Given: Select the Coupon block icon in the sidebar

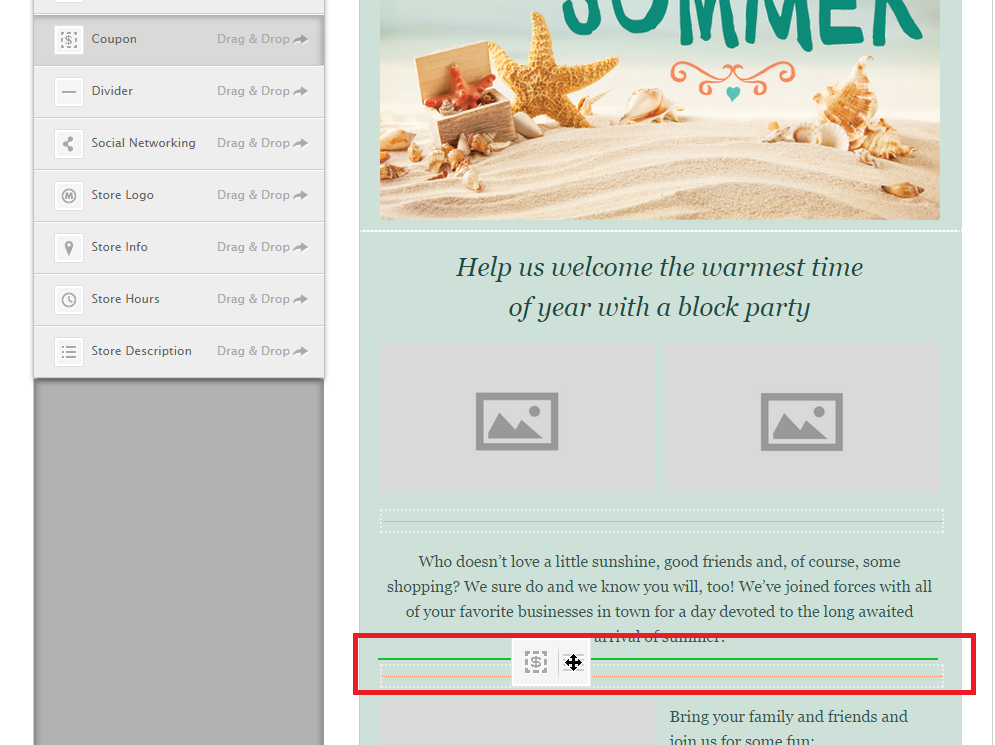Looking at the screenshot, I should coord(68,40).
